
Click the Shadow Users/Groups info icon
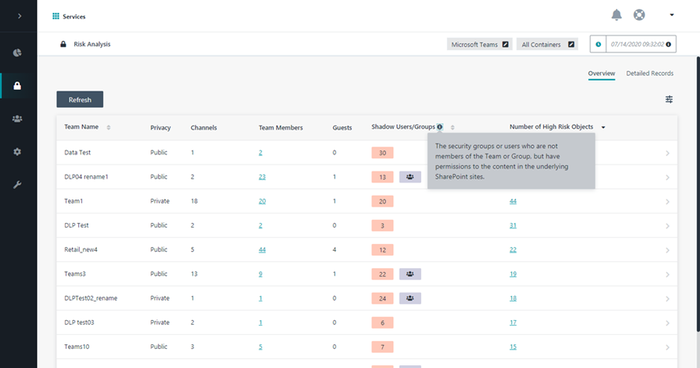(440, 127)
